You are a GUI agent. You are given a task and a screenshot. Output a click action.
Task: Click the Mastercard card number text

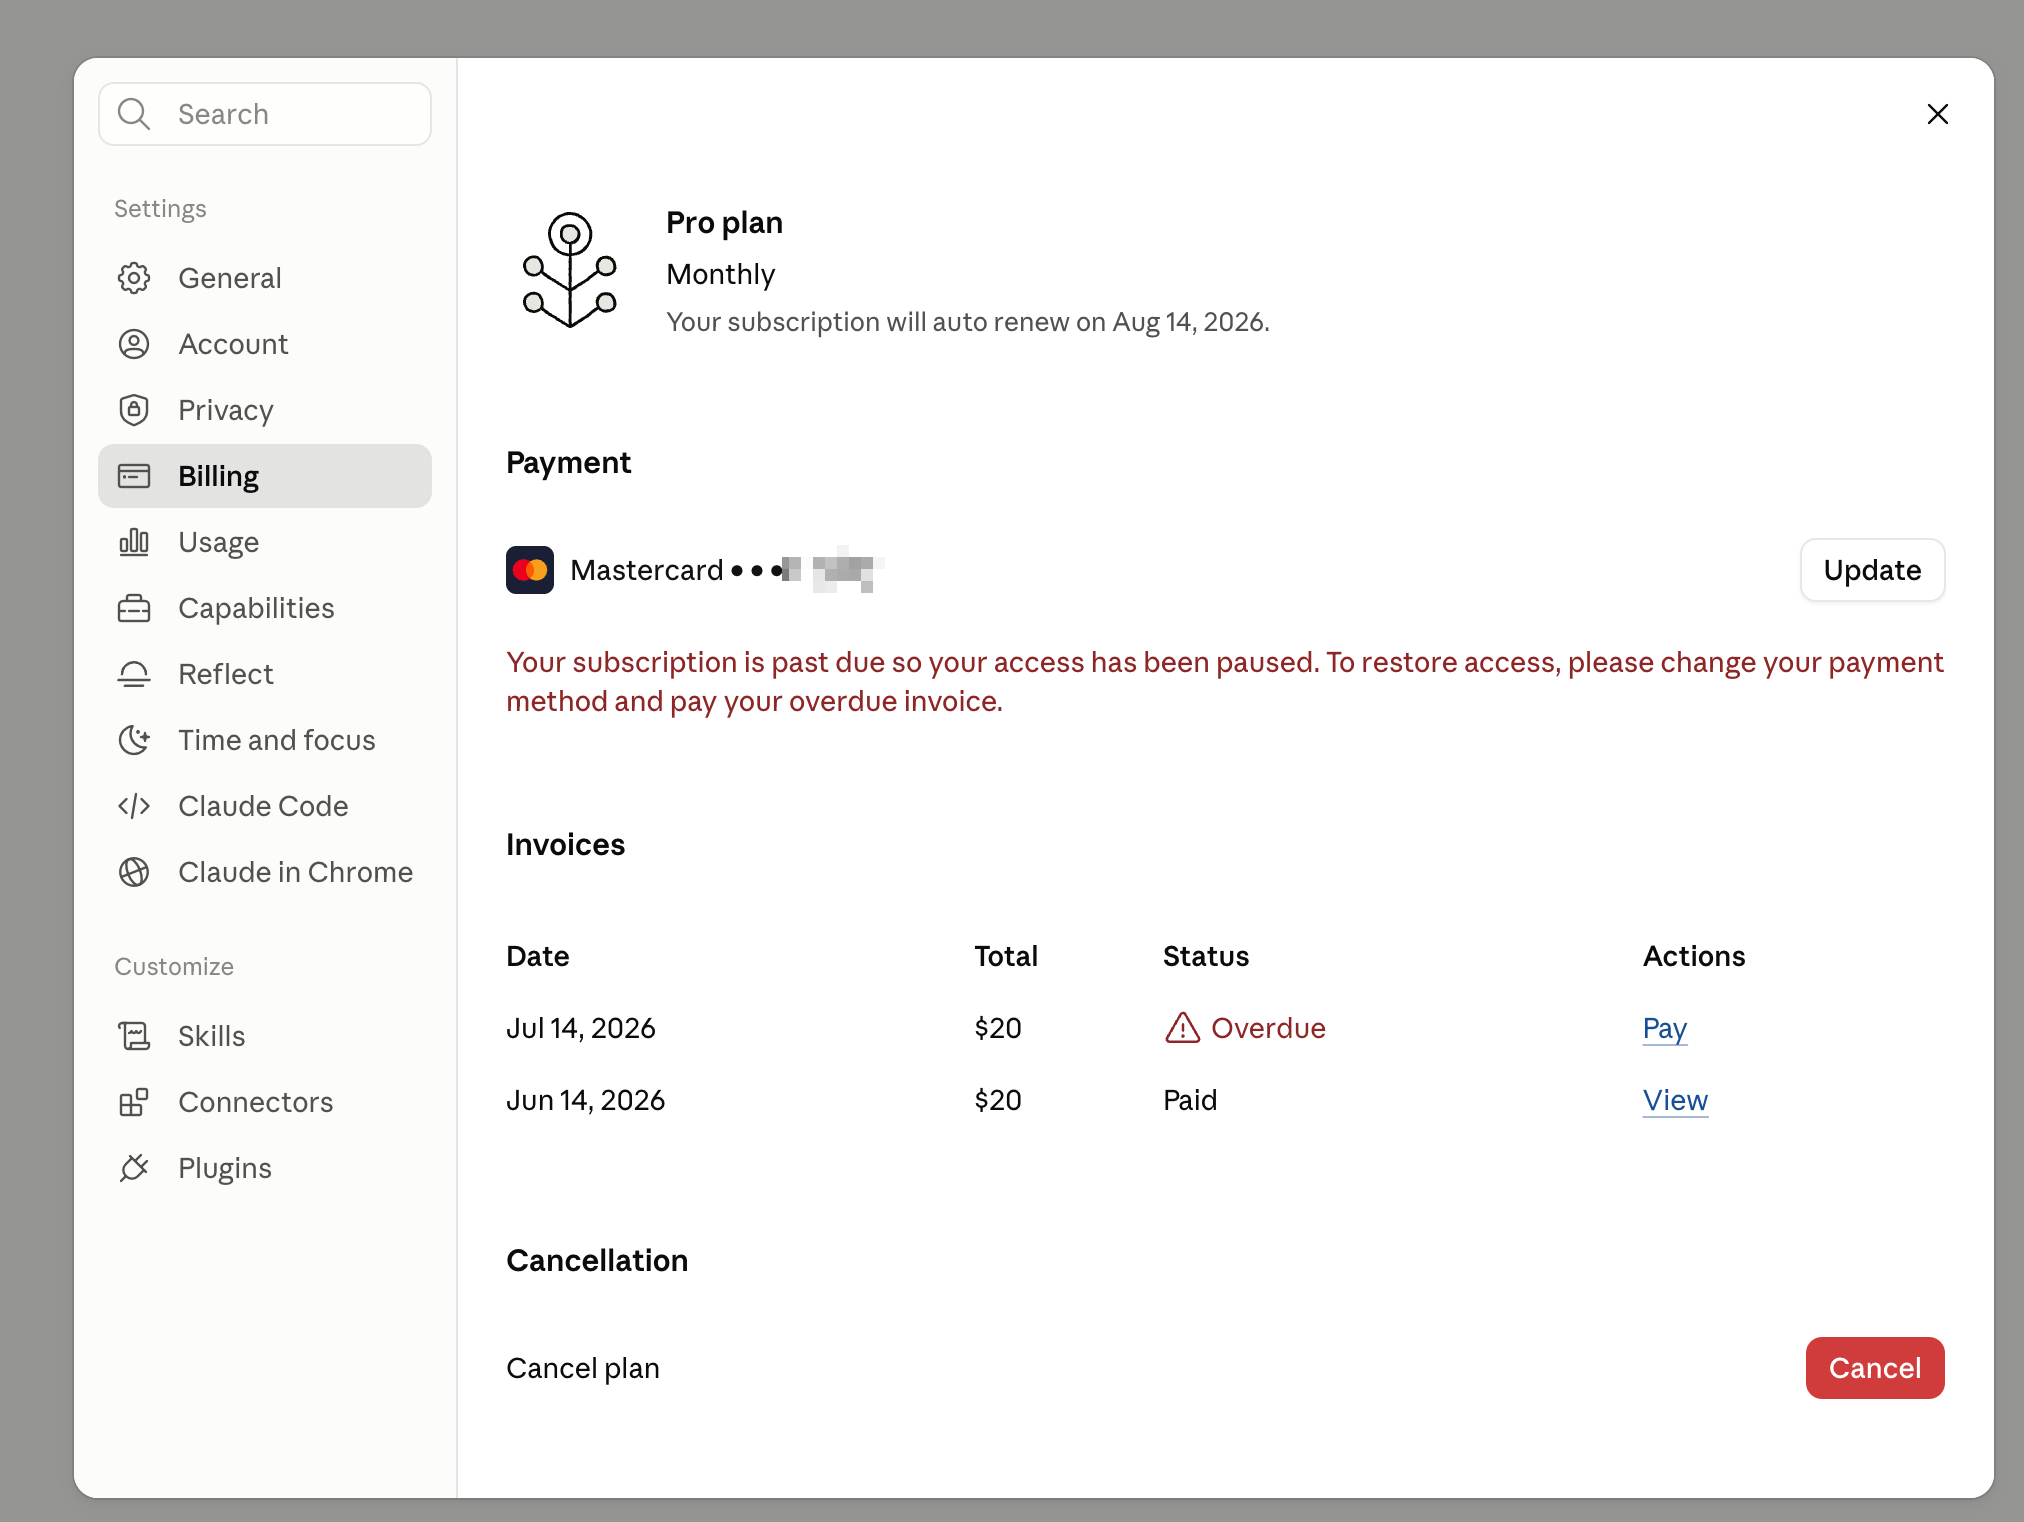727,570
